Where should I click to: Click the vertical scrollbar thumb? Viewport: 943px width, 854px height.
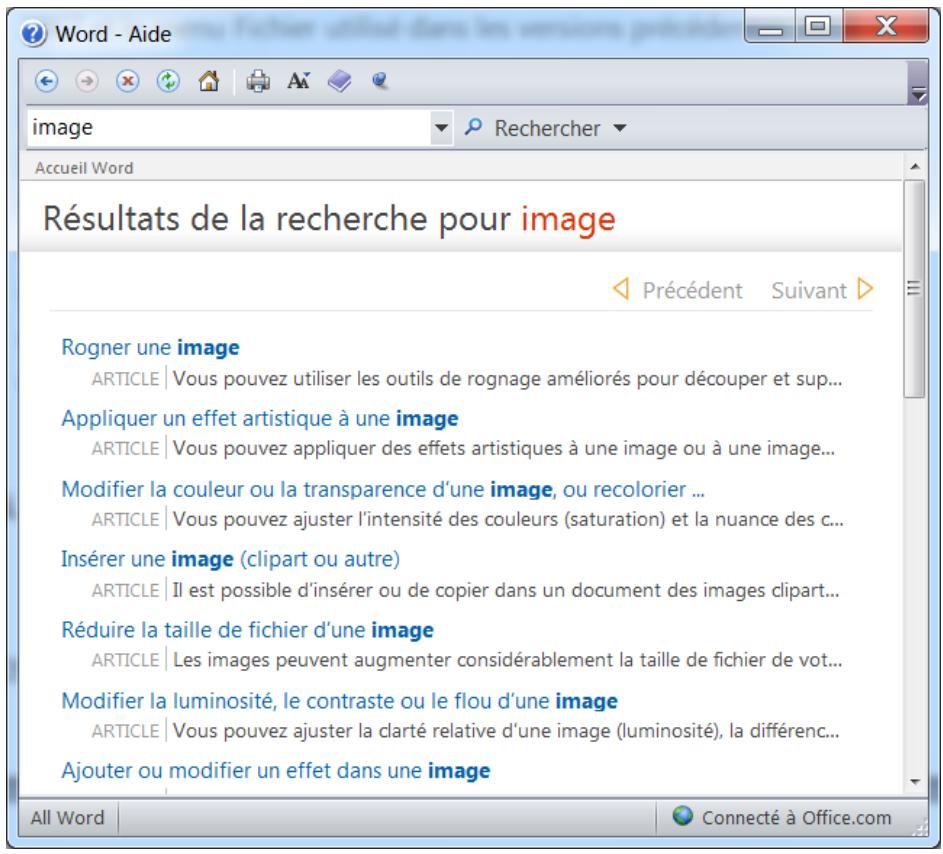pyautogui.click(x=914, y=289)
